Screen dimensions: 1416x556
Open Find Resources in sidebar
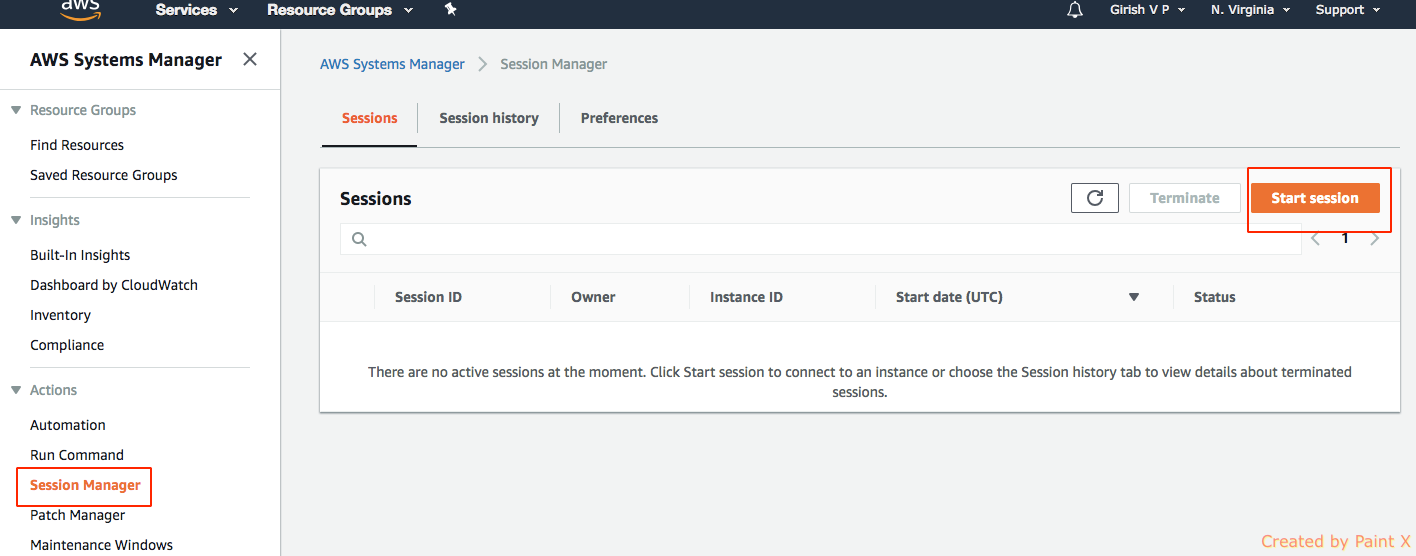tap(77, 145)
